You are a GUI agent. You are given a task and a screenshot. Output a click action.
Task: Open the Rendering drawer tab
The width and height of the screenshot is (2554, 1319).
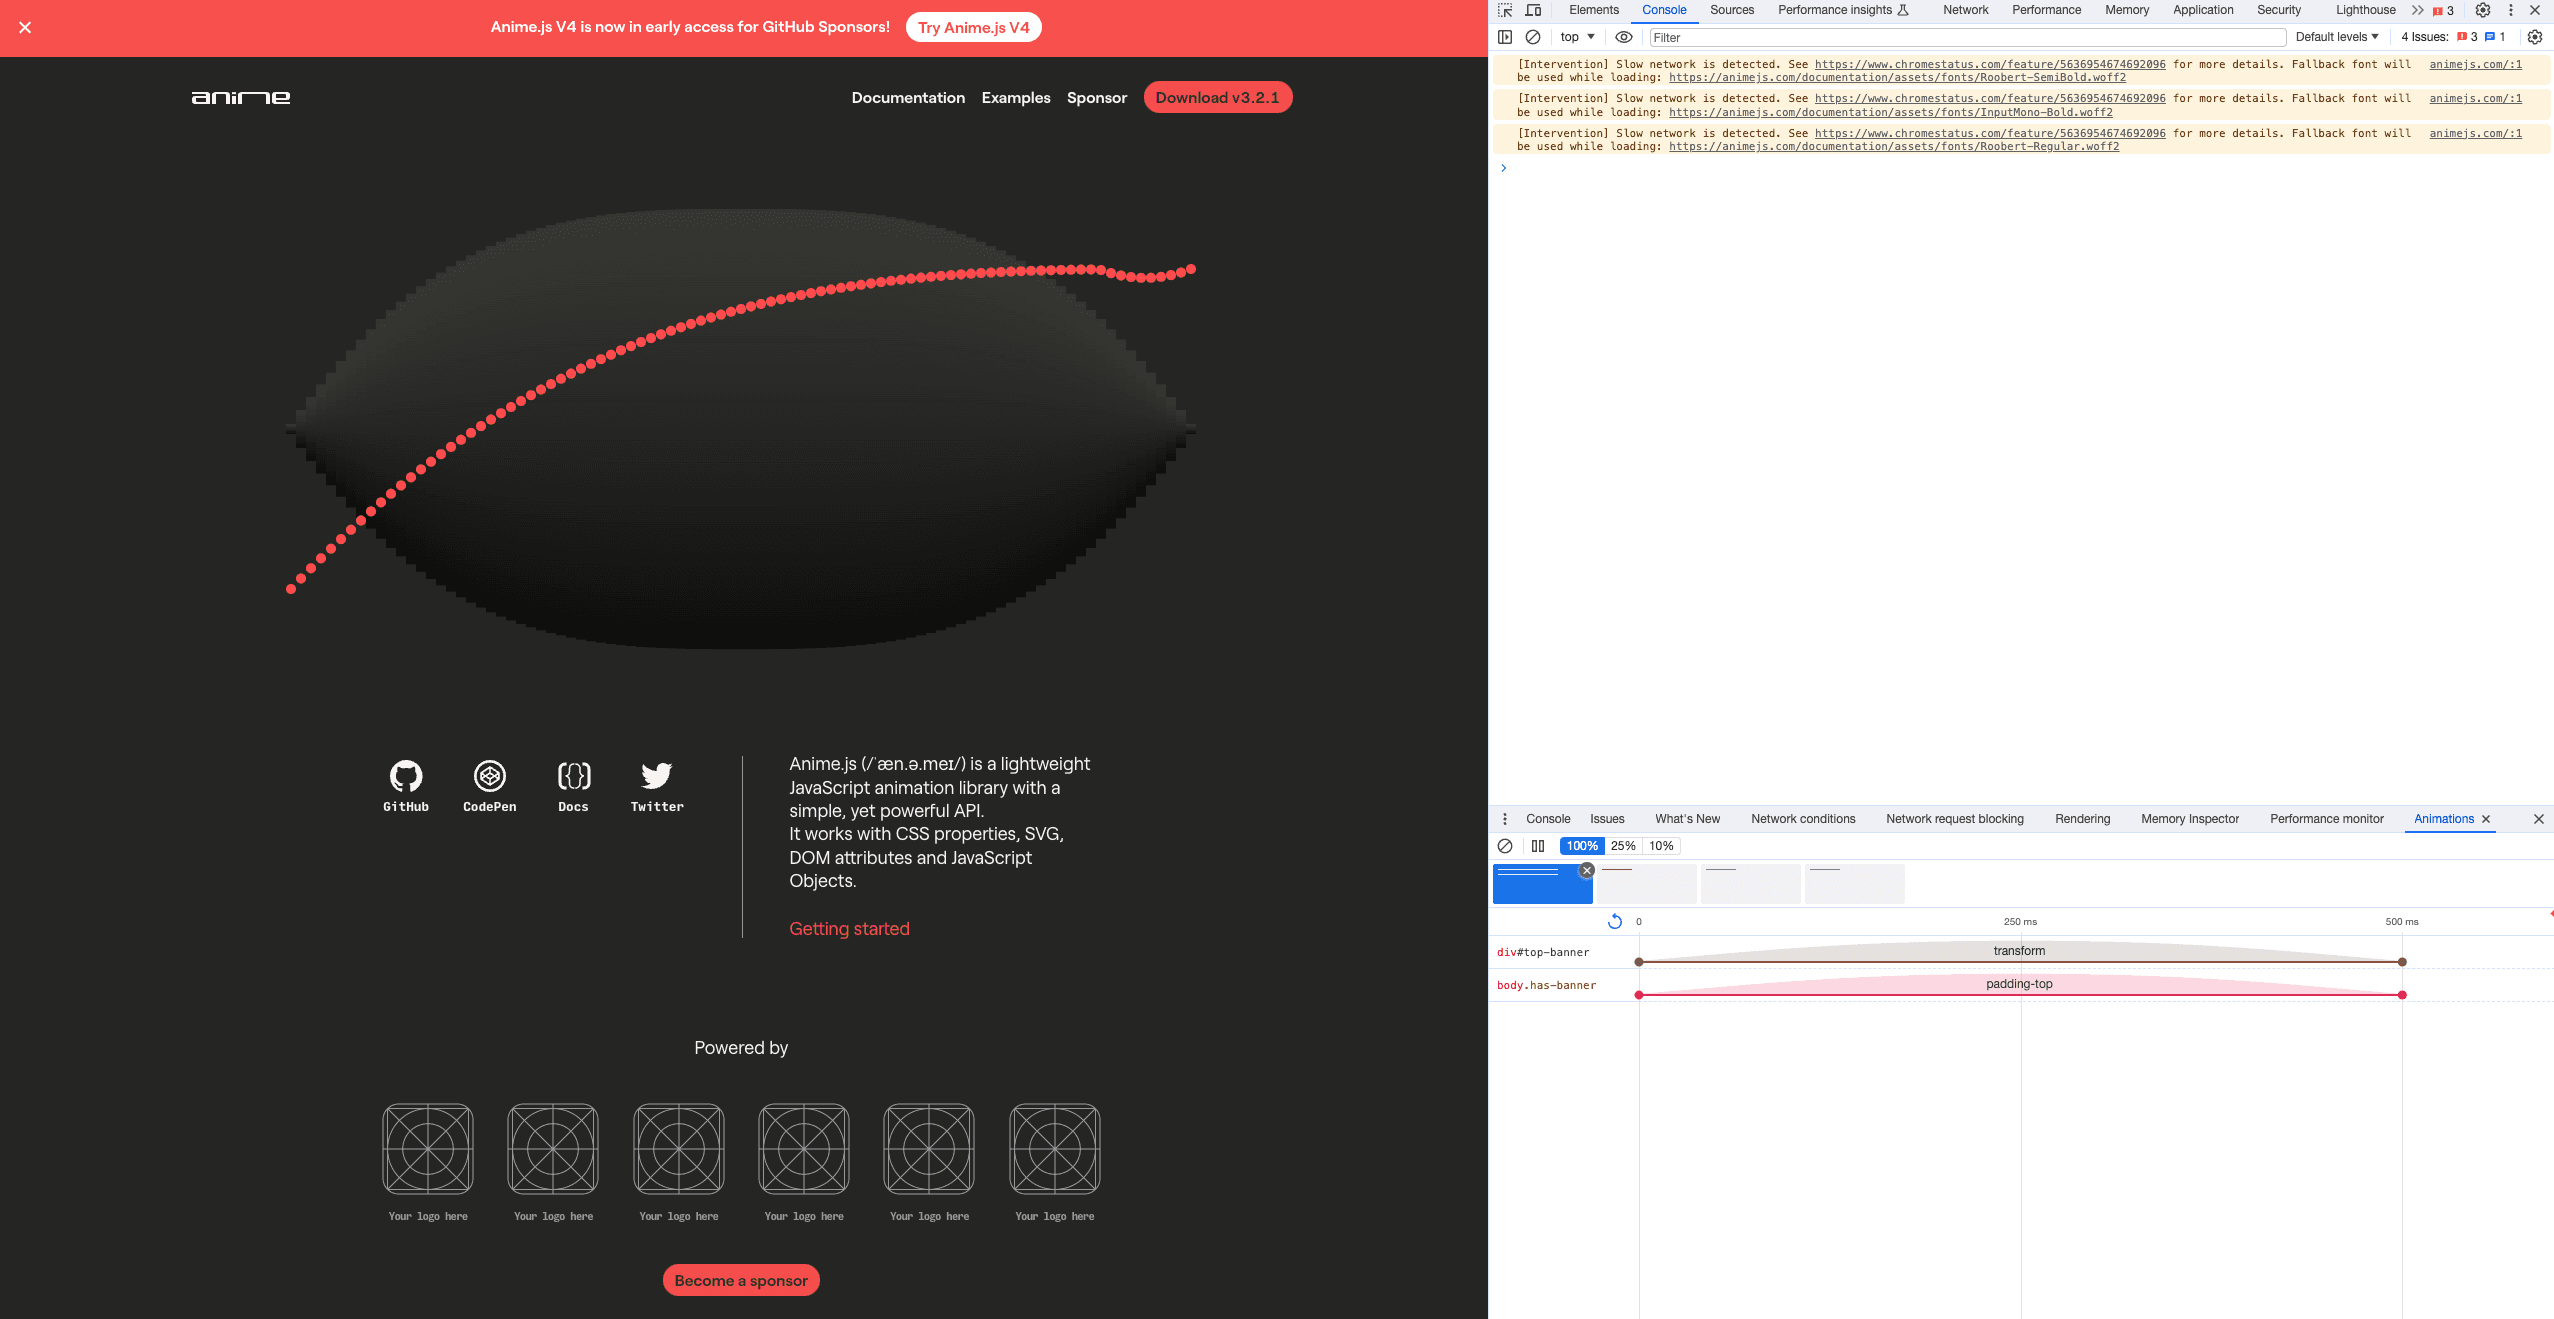(2082, 819)
